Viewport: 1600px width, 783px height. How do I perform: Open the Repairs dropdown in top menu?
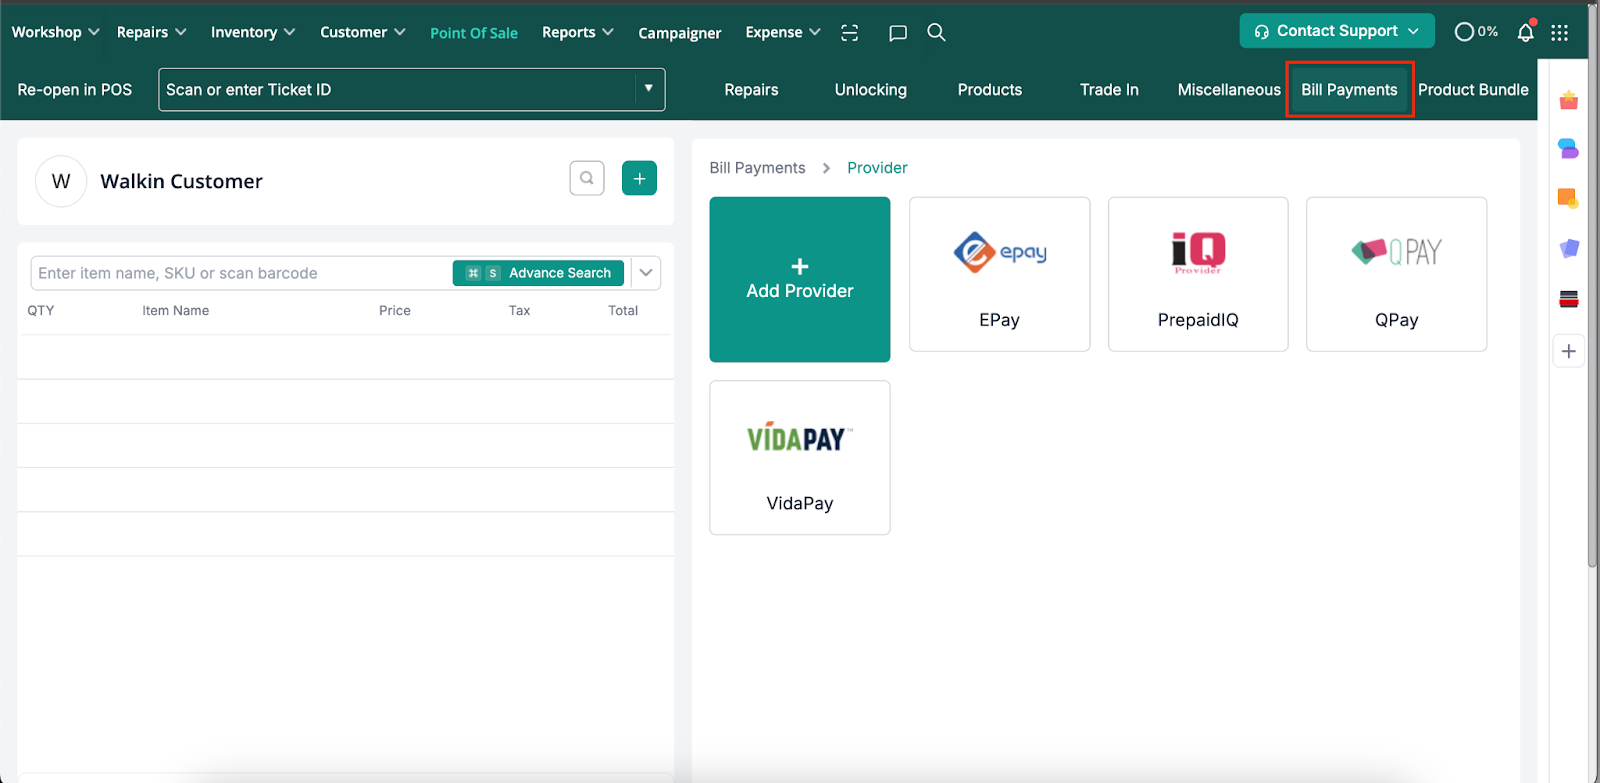click(151, 32)
